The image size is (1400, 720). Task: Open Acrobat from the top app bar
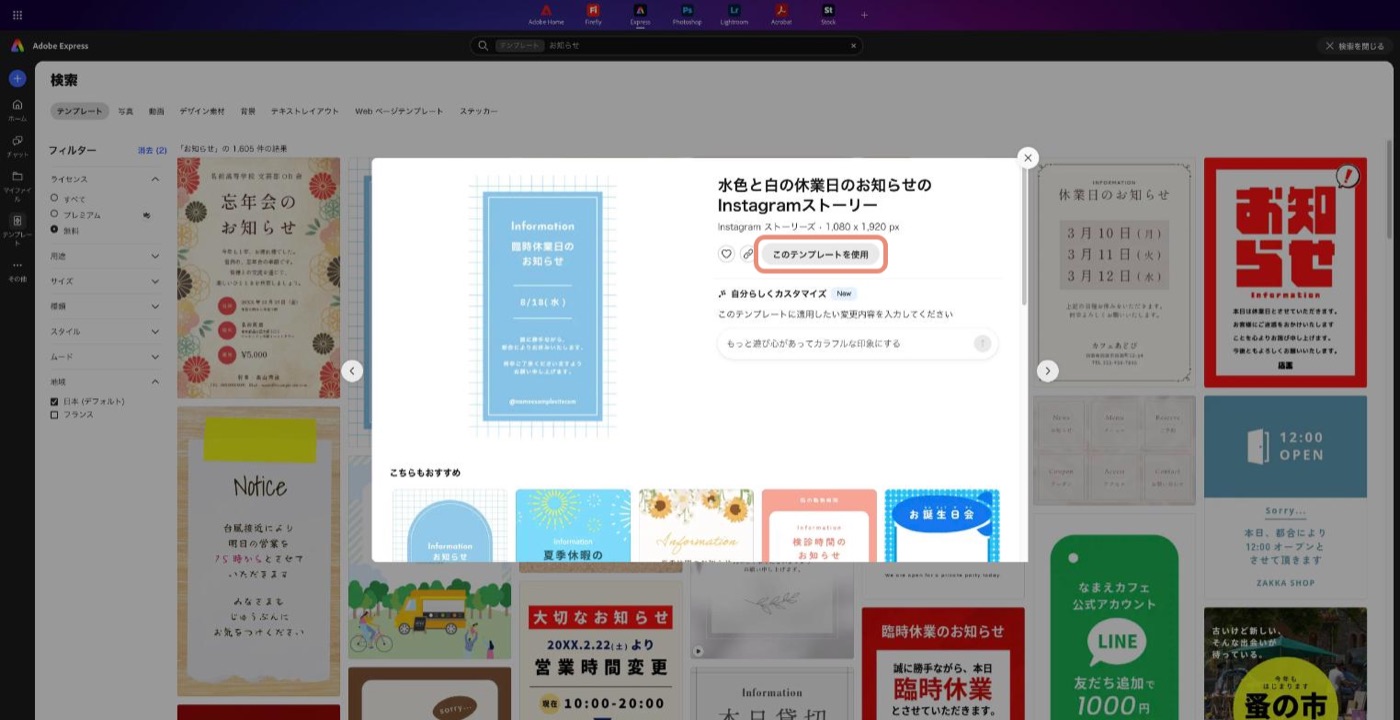pyautogui.click(x=781, y=14)
